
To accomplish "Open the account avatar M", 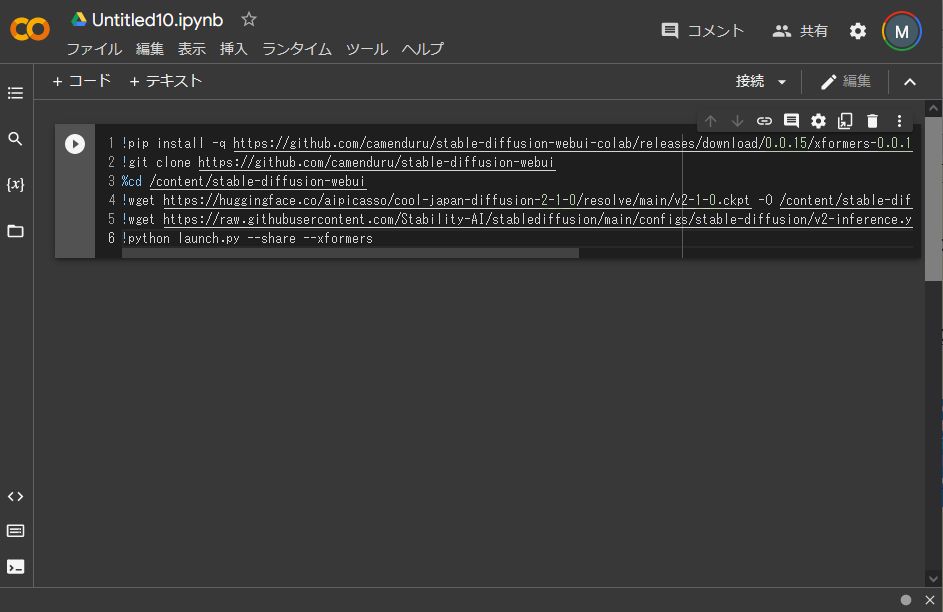I will click(902, 31).
